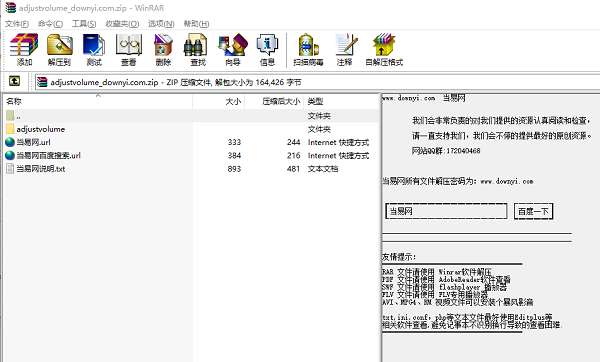Open the Comment (注释) toolbar icon
Image resolution: width=600 pixels, height=362 pixels.
click(x=345, y=50)
